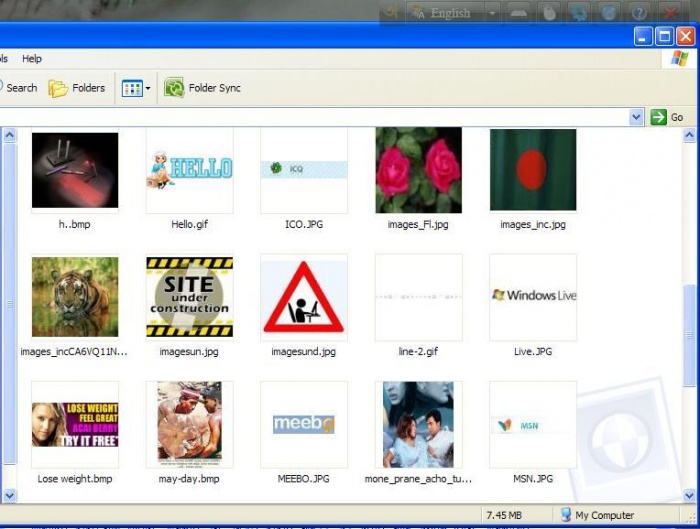
Task: Click the MEEBO.JPG file name
Action: pyautogui.click(x=304, y=479)
